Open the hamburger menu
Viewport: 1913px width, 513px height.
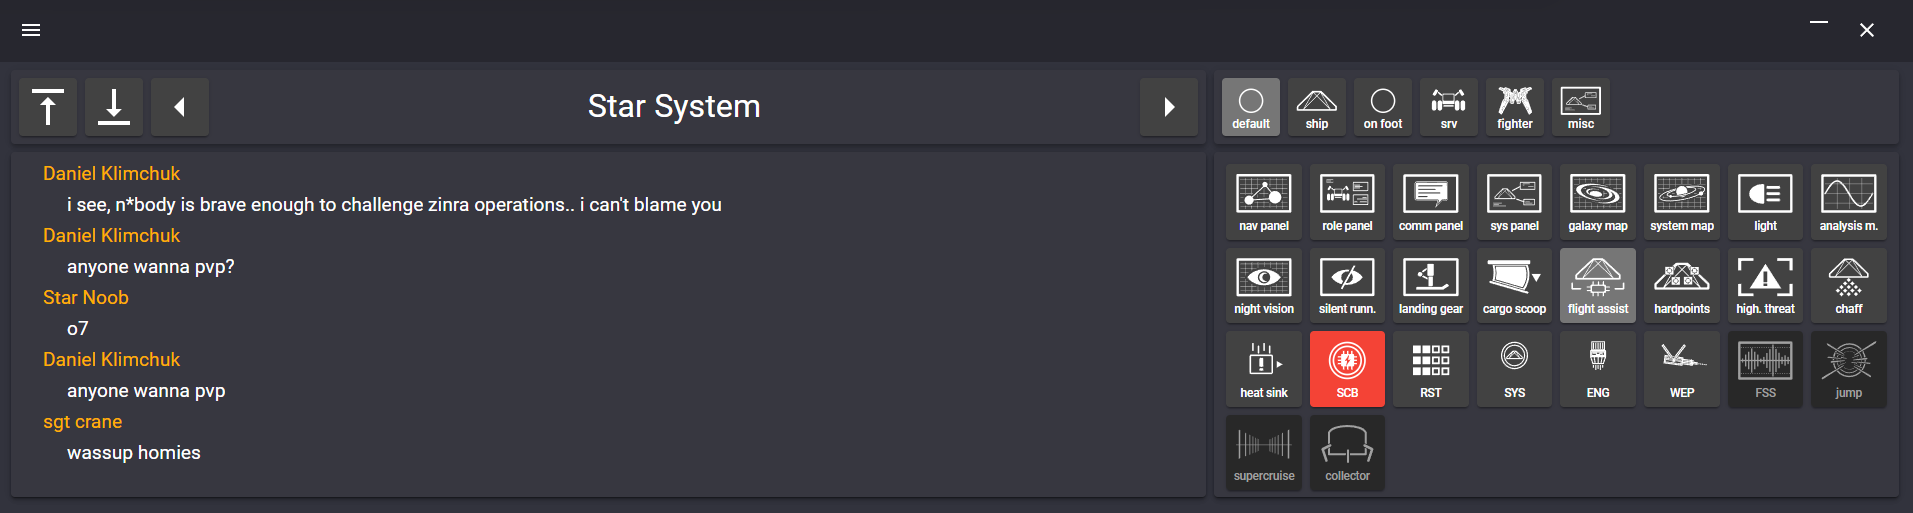pos(31,30)
